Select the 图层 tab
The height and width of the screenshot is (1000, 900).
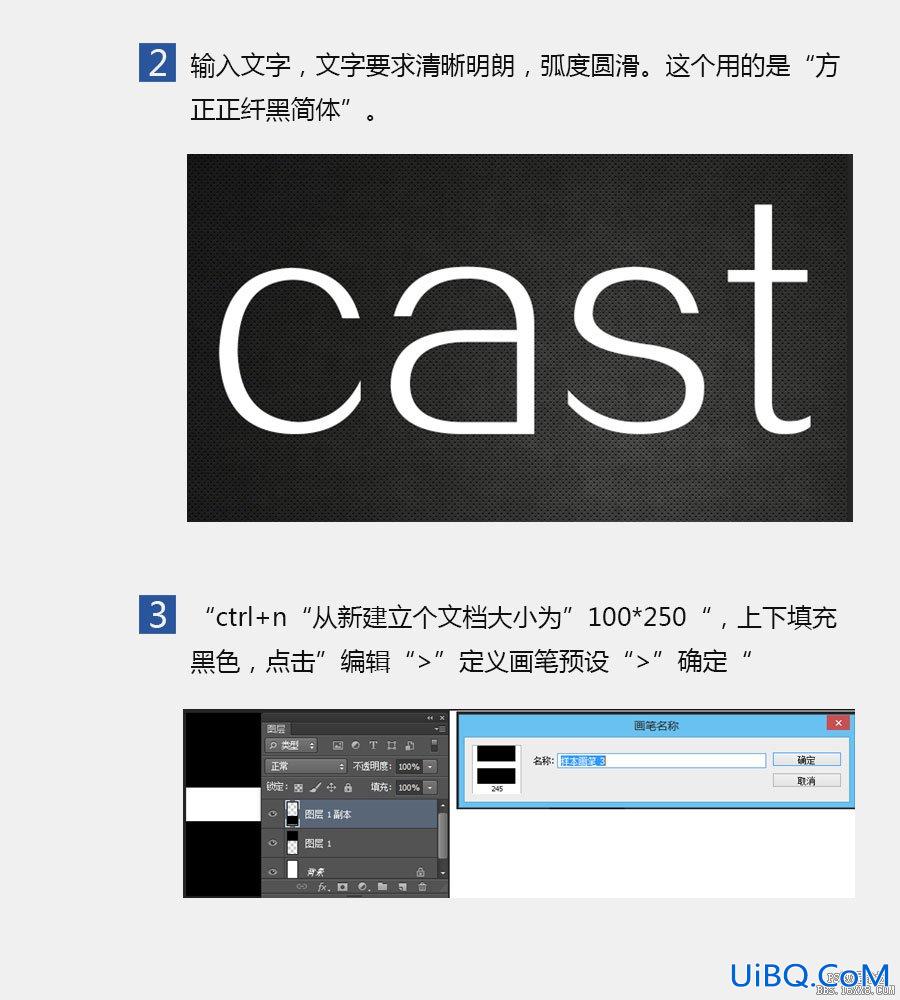277,728
